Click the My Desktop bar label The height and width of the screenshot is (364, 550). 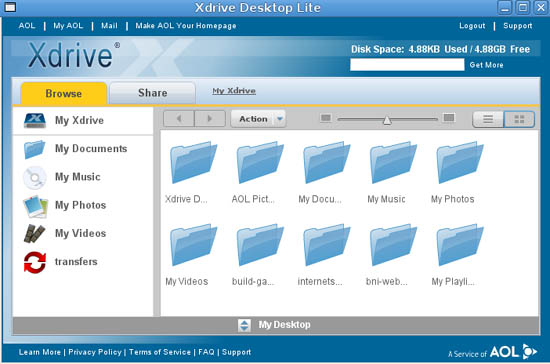point(284,325)
